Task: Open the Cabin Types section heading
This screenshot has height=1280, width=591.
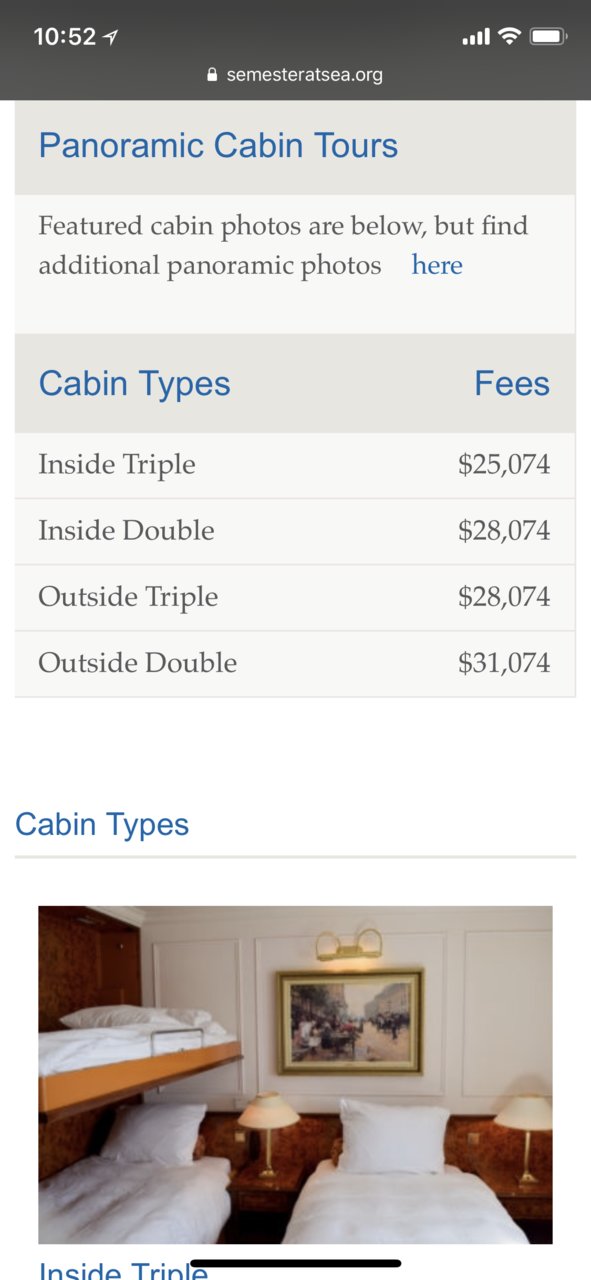Action: coord(102,825)
